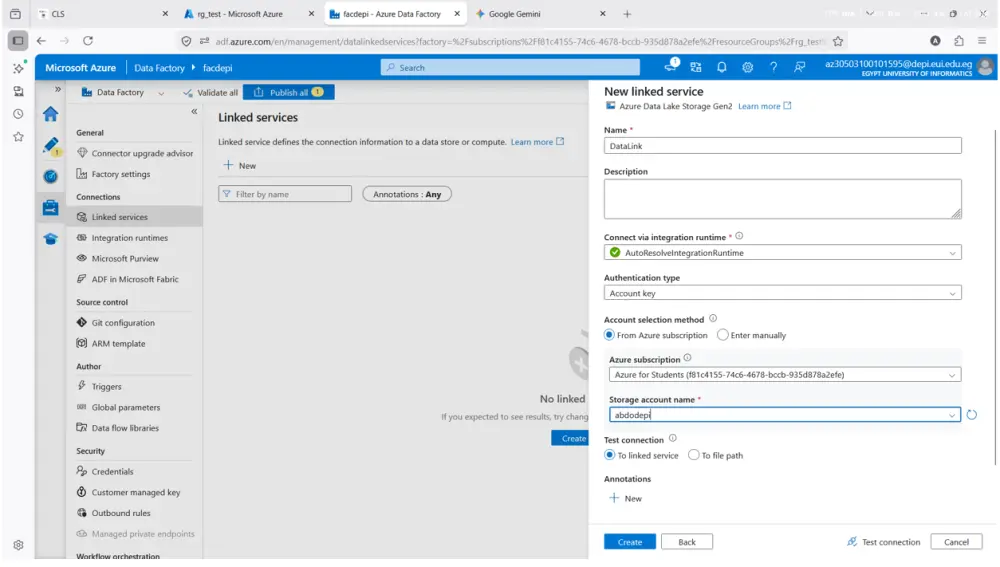Open the Authentication type dropdown
The height and width of the screenshot is (567, 1000).
click(x=783, y=293)
